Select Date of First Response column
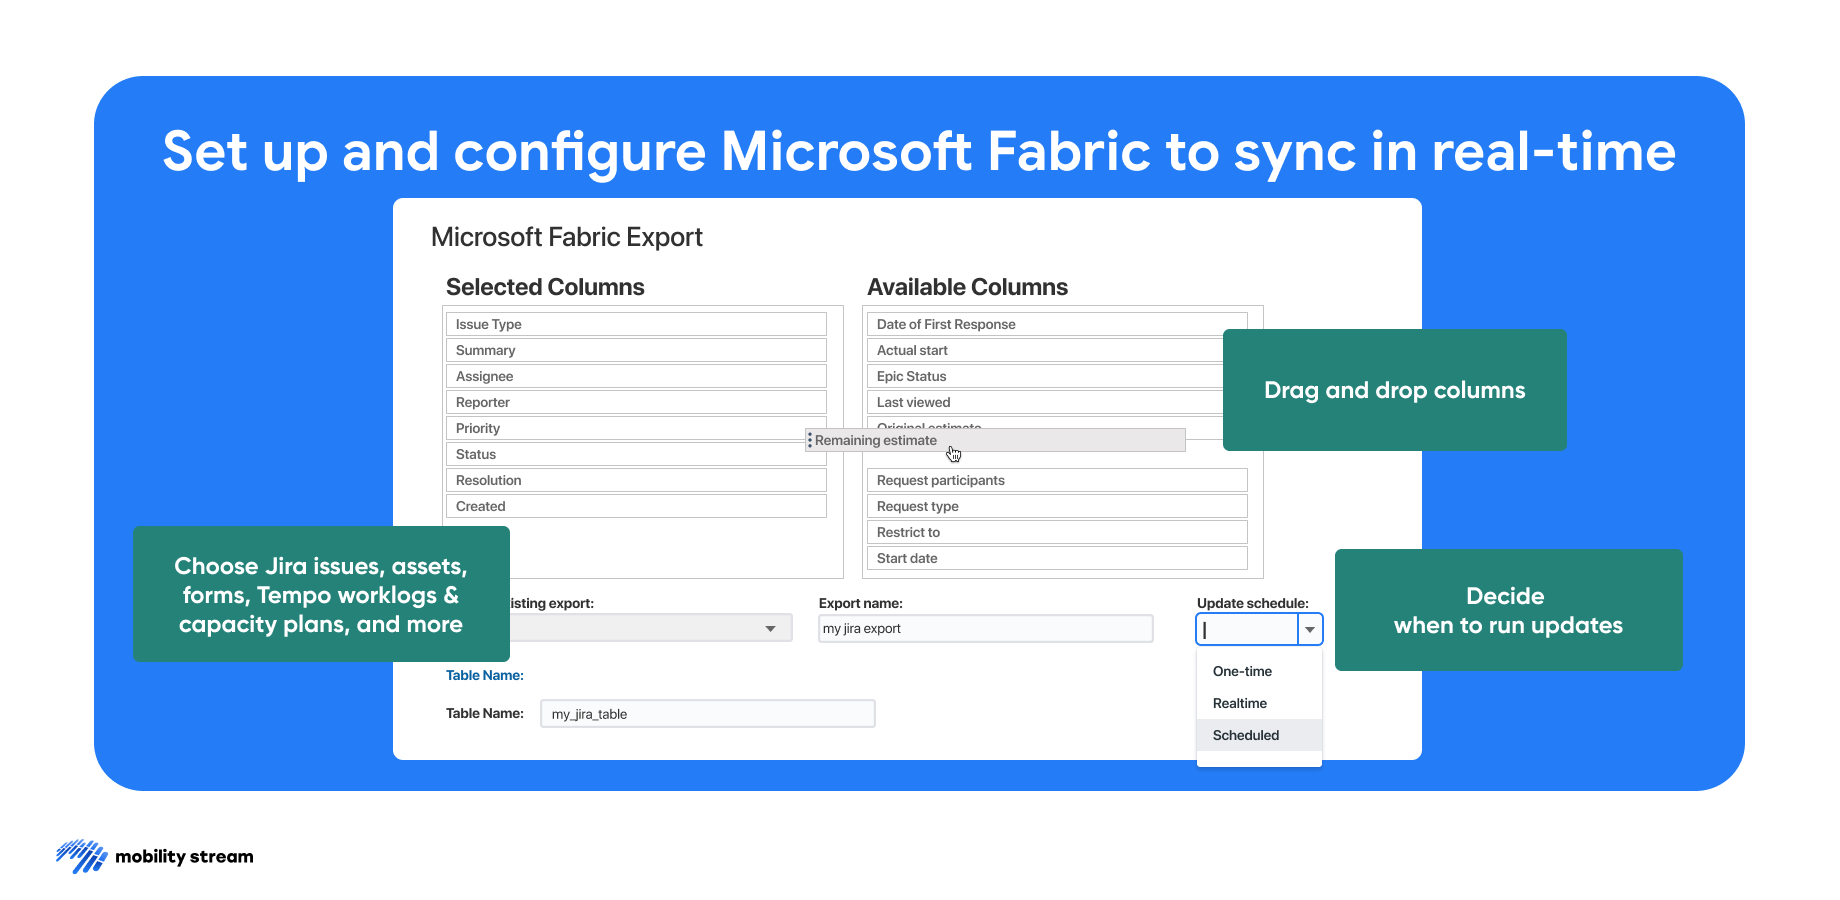 click(1057, 324)
